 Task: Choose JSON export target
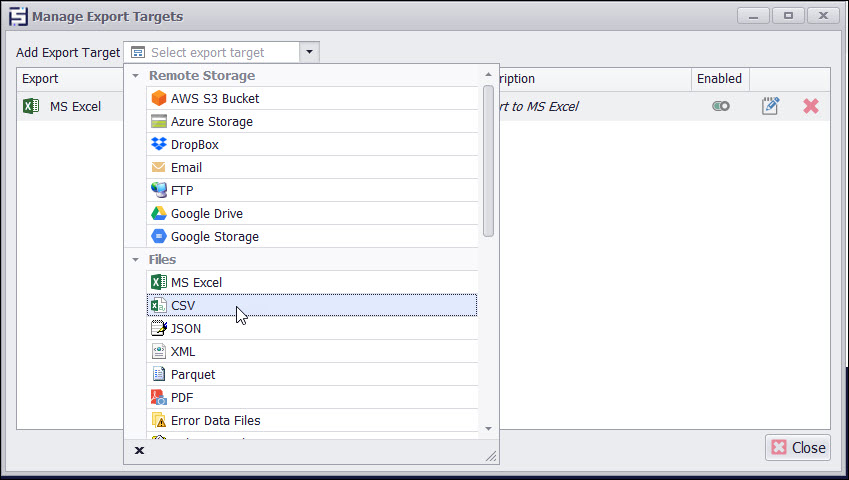point(186,328)
